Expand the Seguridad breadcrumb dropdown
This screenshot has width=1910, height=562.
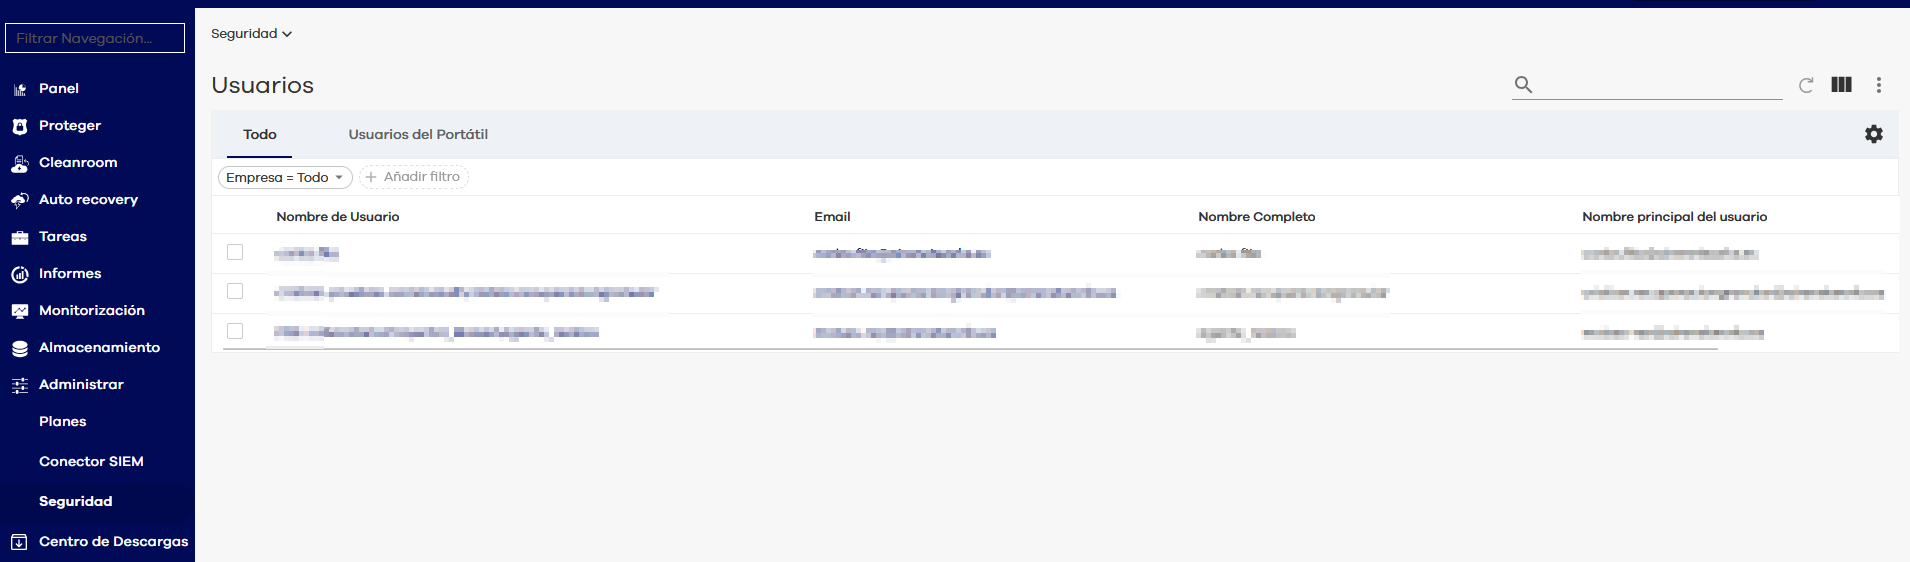coord(251,34)
